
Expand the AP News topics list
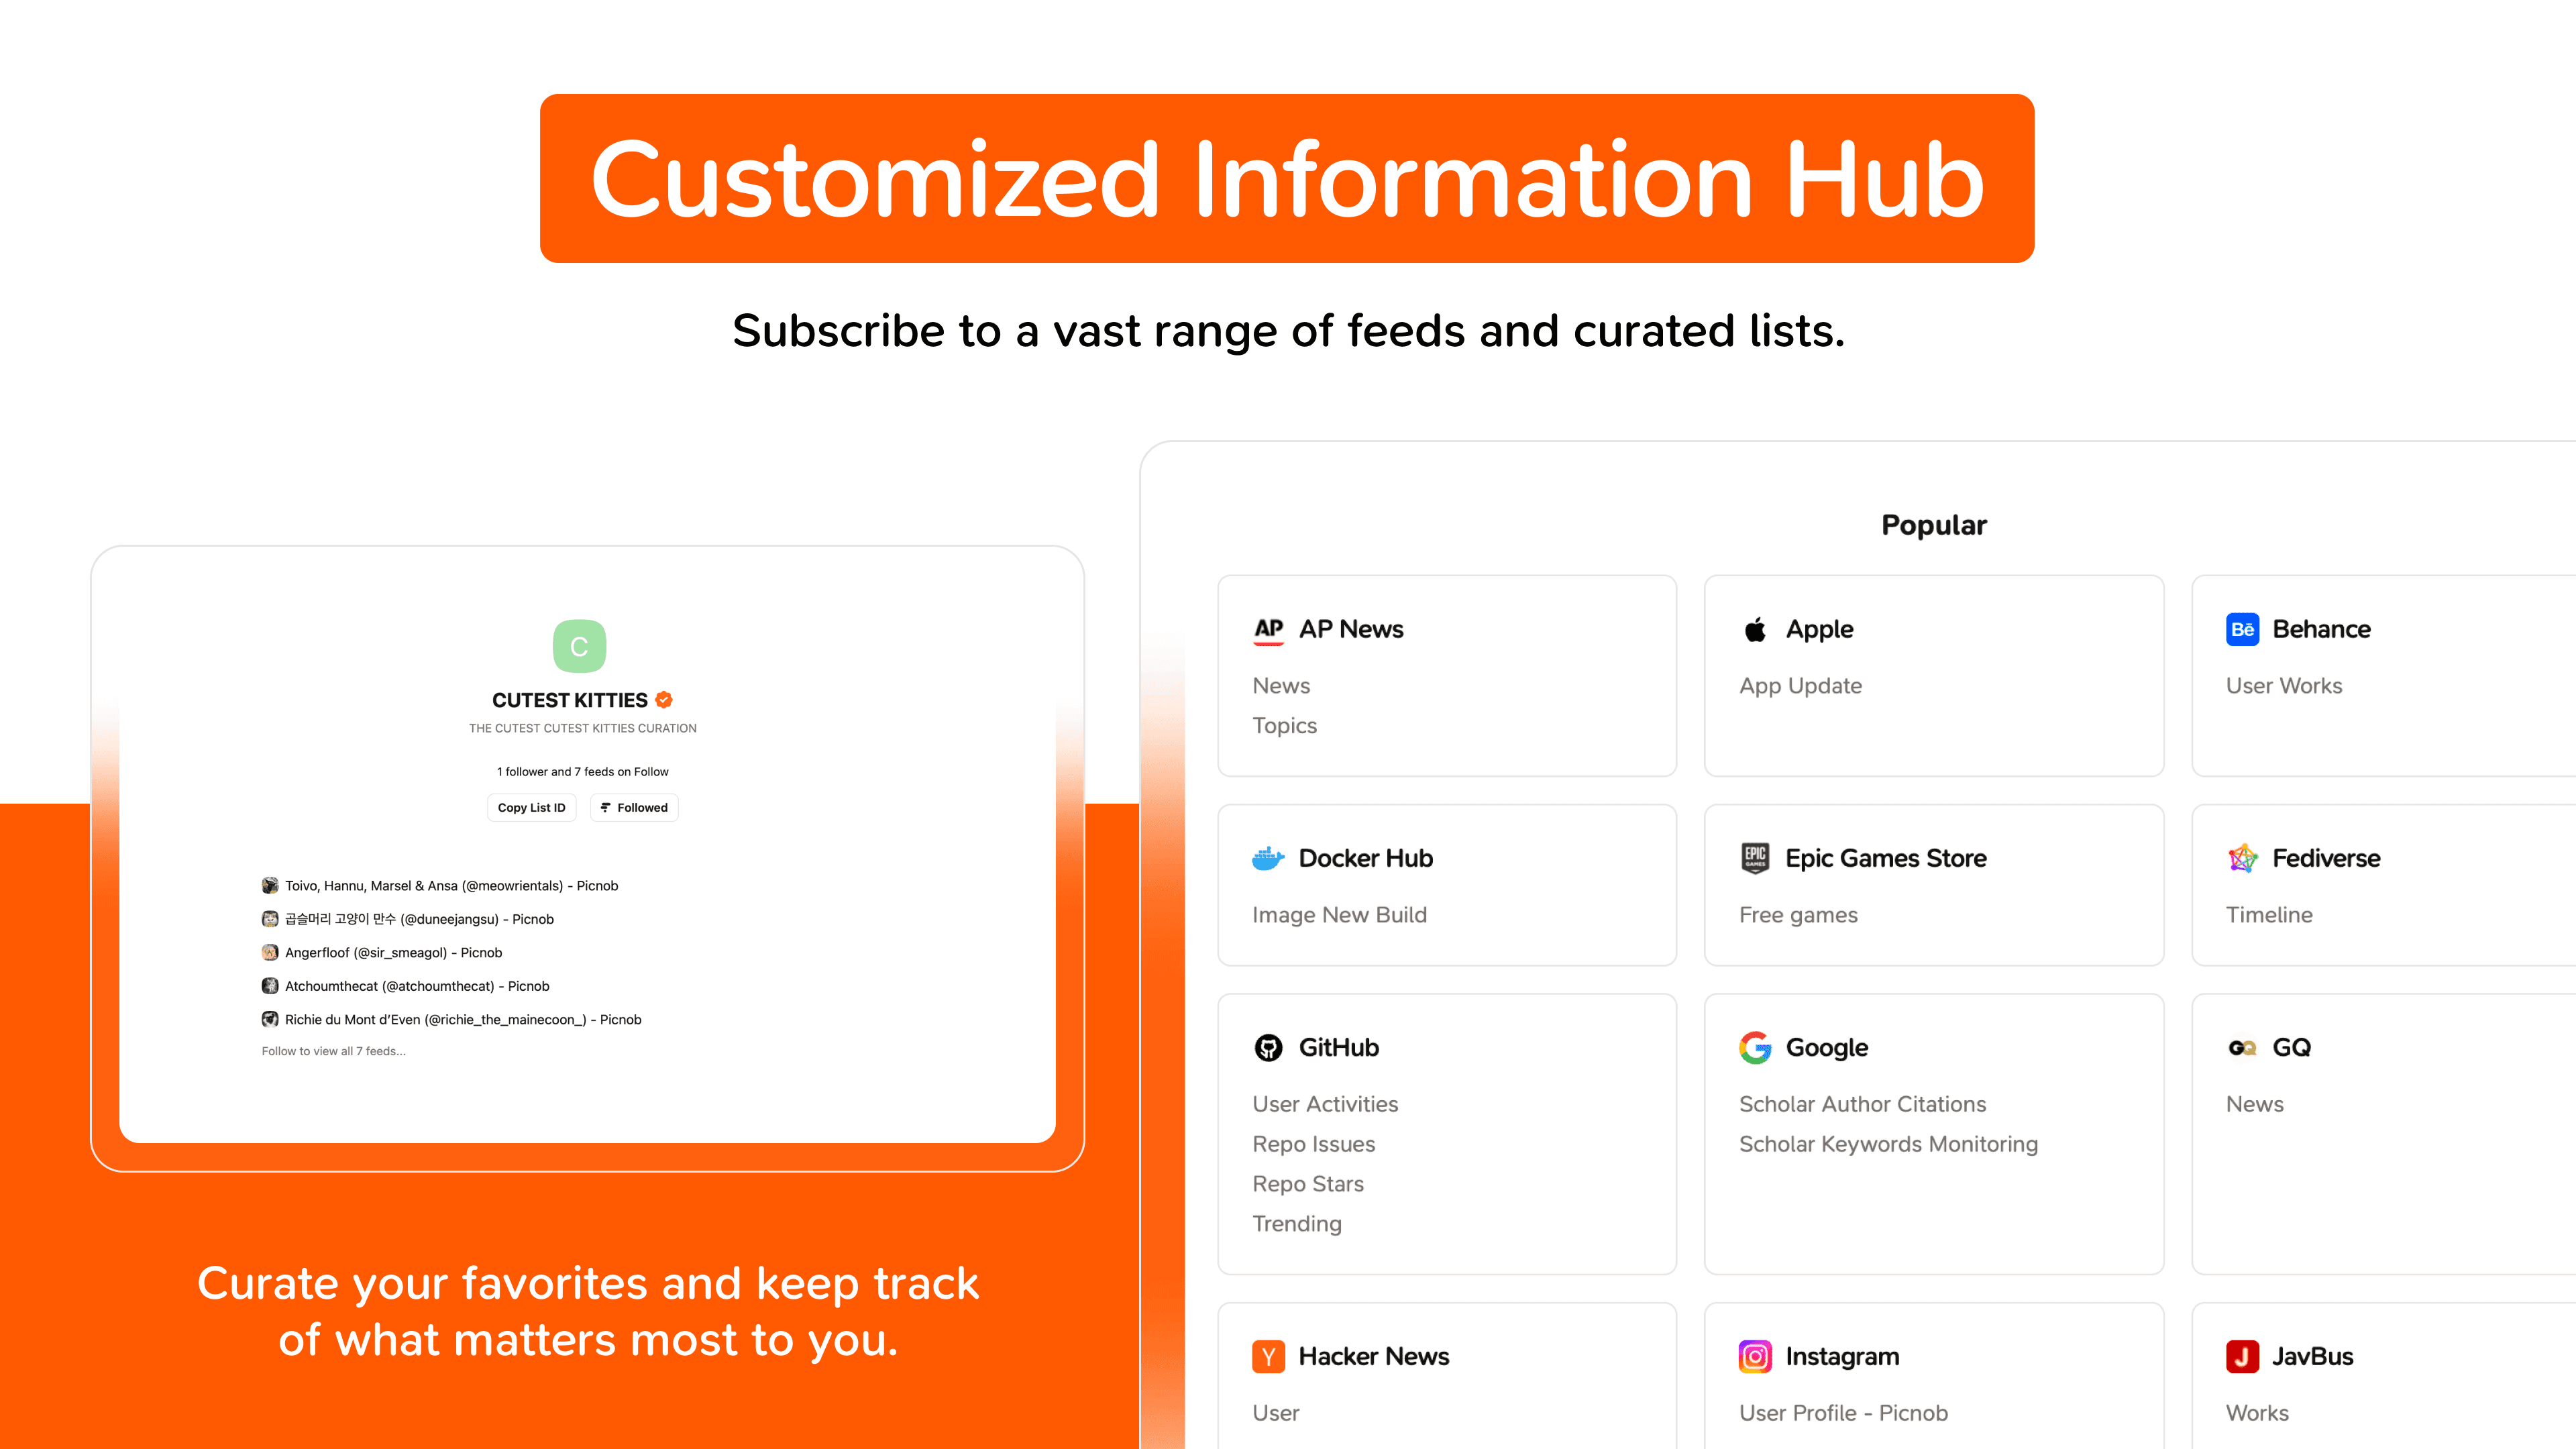point(1286,724)
